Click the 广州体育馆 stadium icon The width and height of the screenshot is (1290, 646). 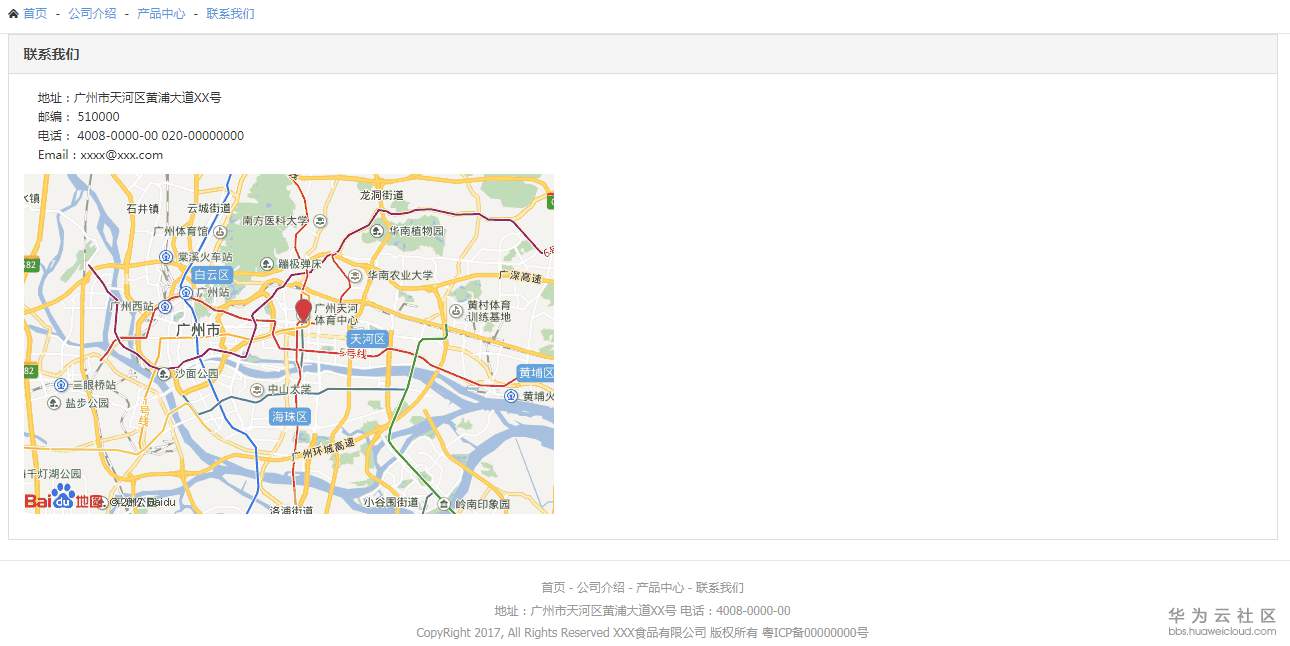click(x=218, y=232)
